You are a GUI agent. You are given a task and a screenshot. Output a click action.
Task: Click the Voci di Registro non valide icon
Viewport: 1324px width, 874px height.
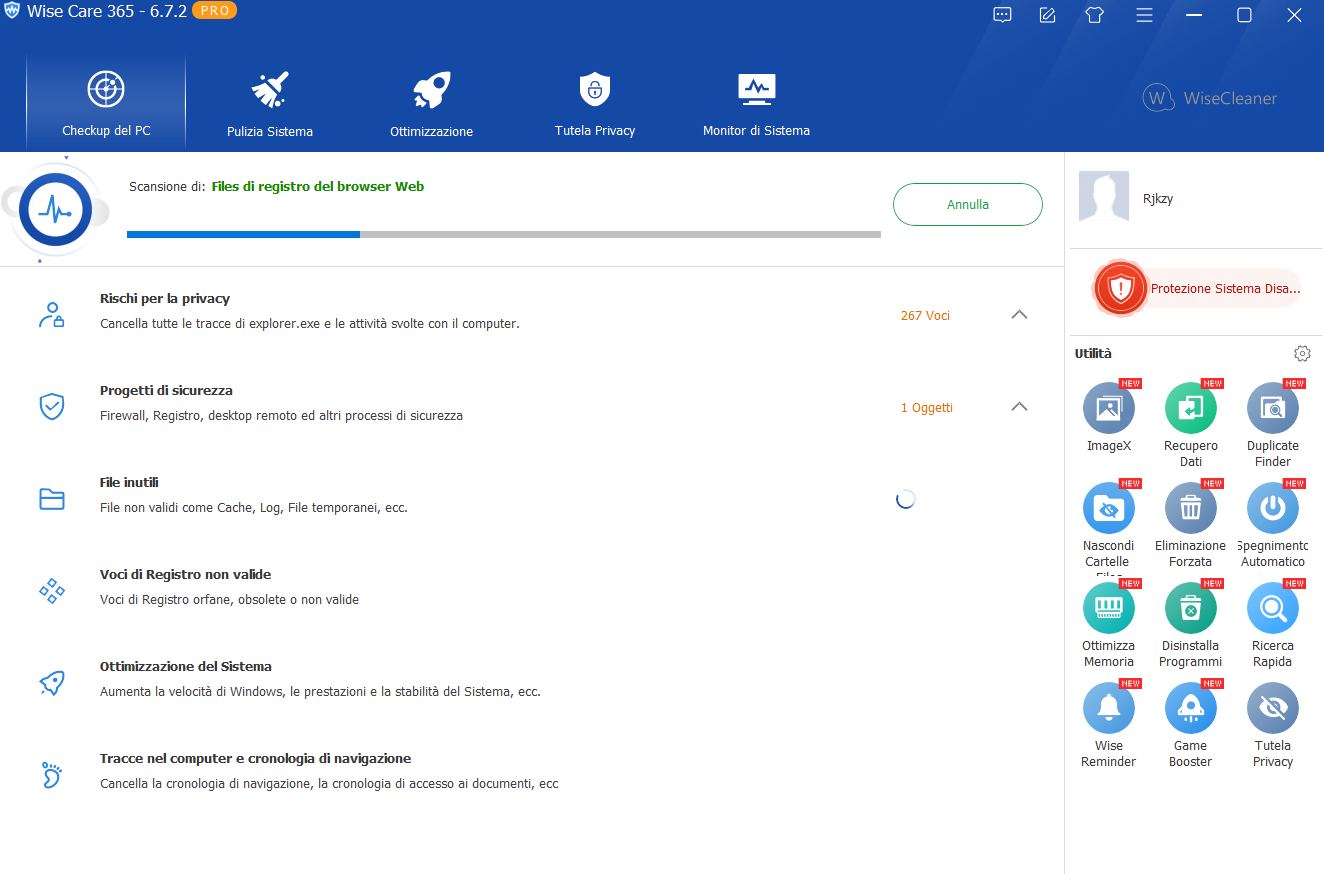52,591
